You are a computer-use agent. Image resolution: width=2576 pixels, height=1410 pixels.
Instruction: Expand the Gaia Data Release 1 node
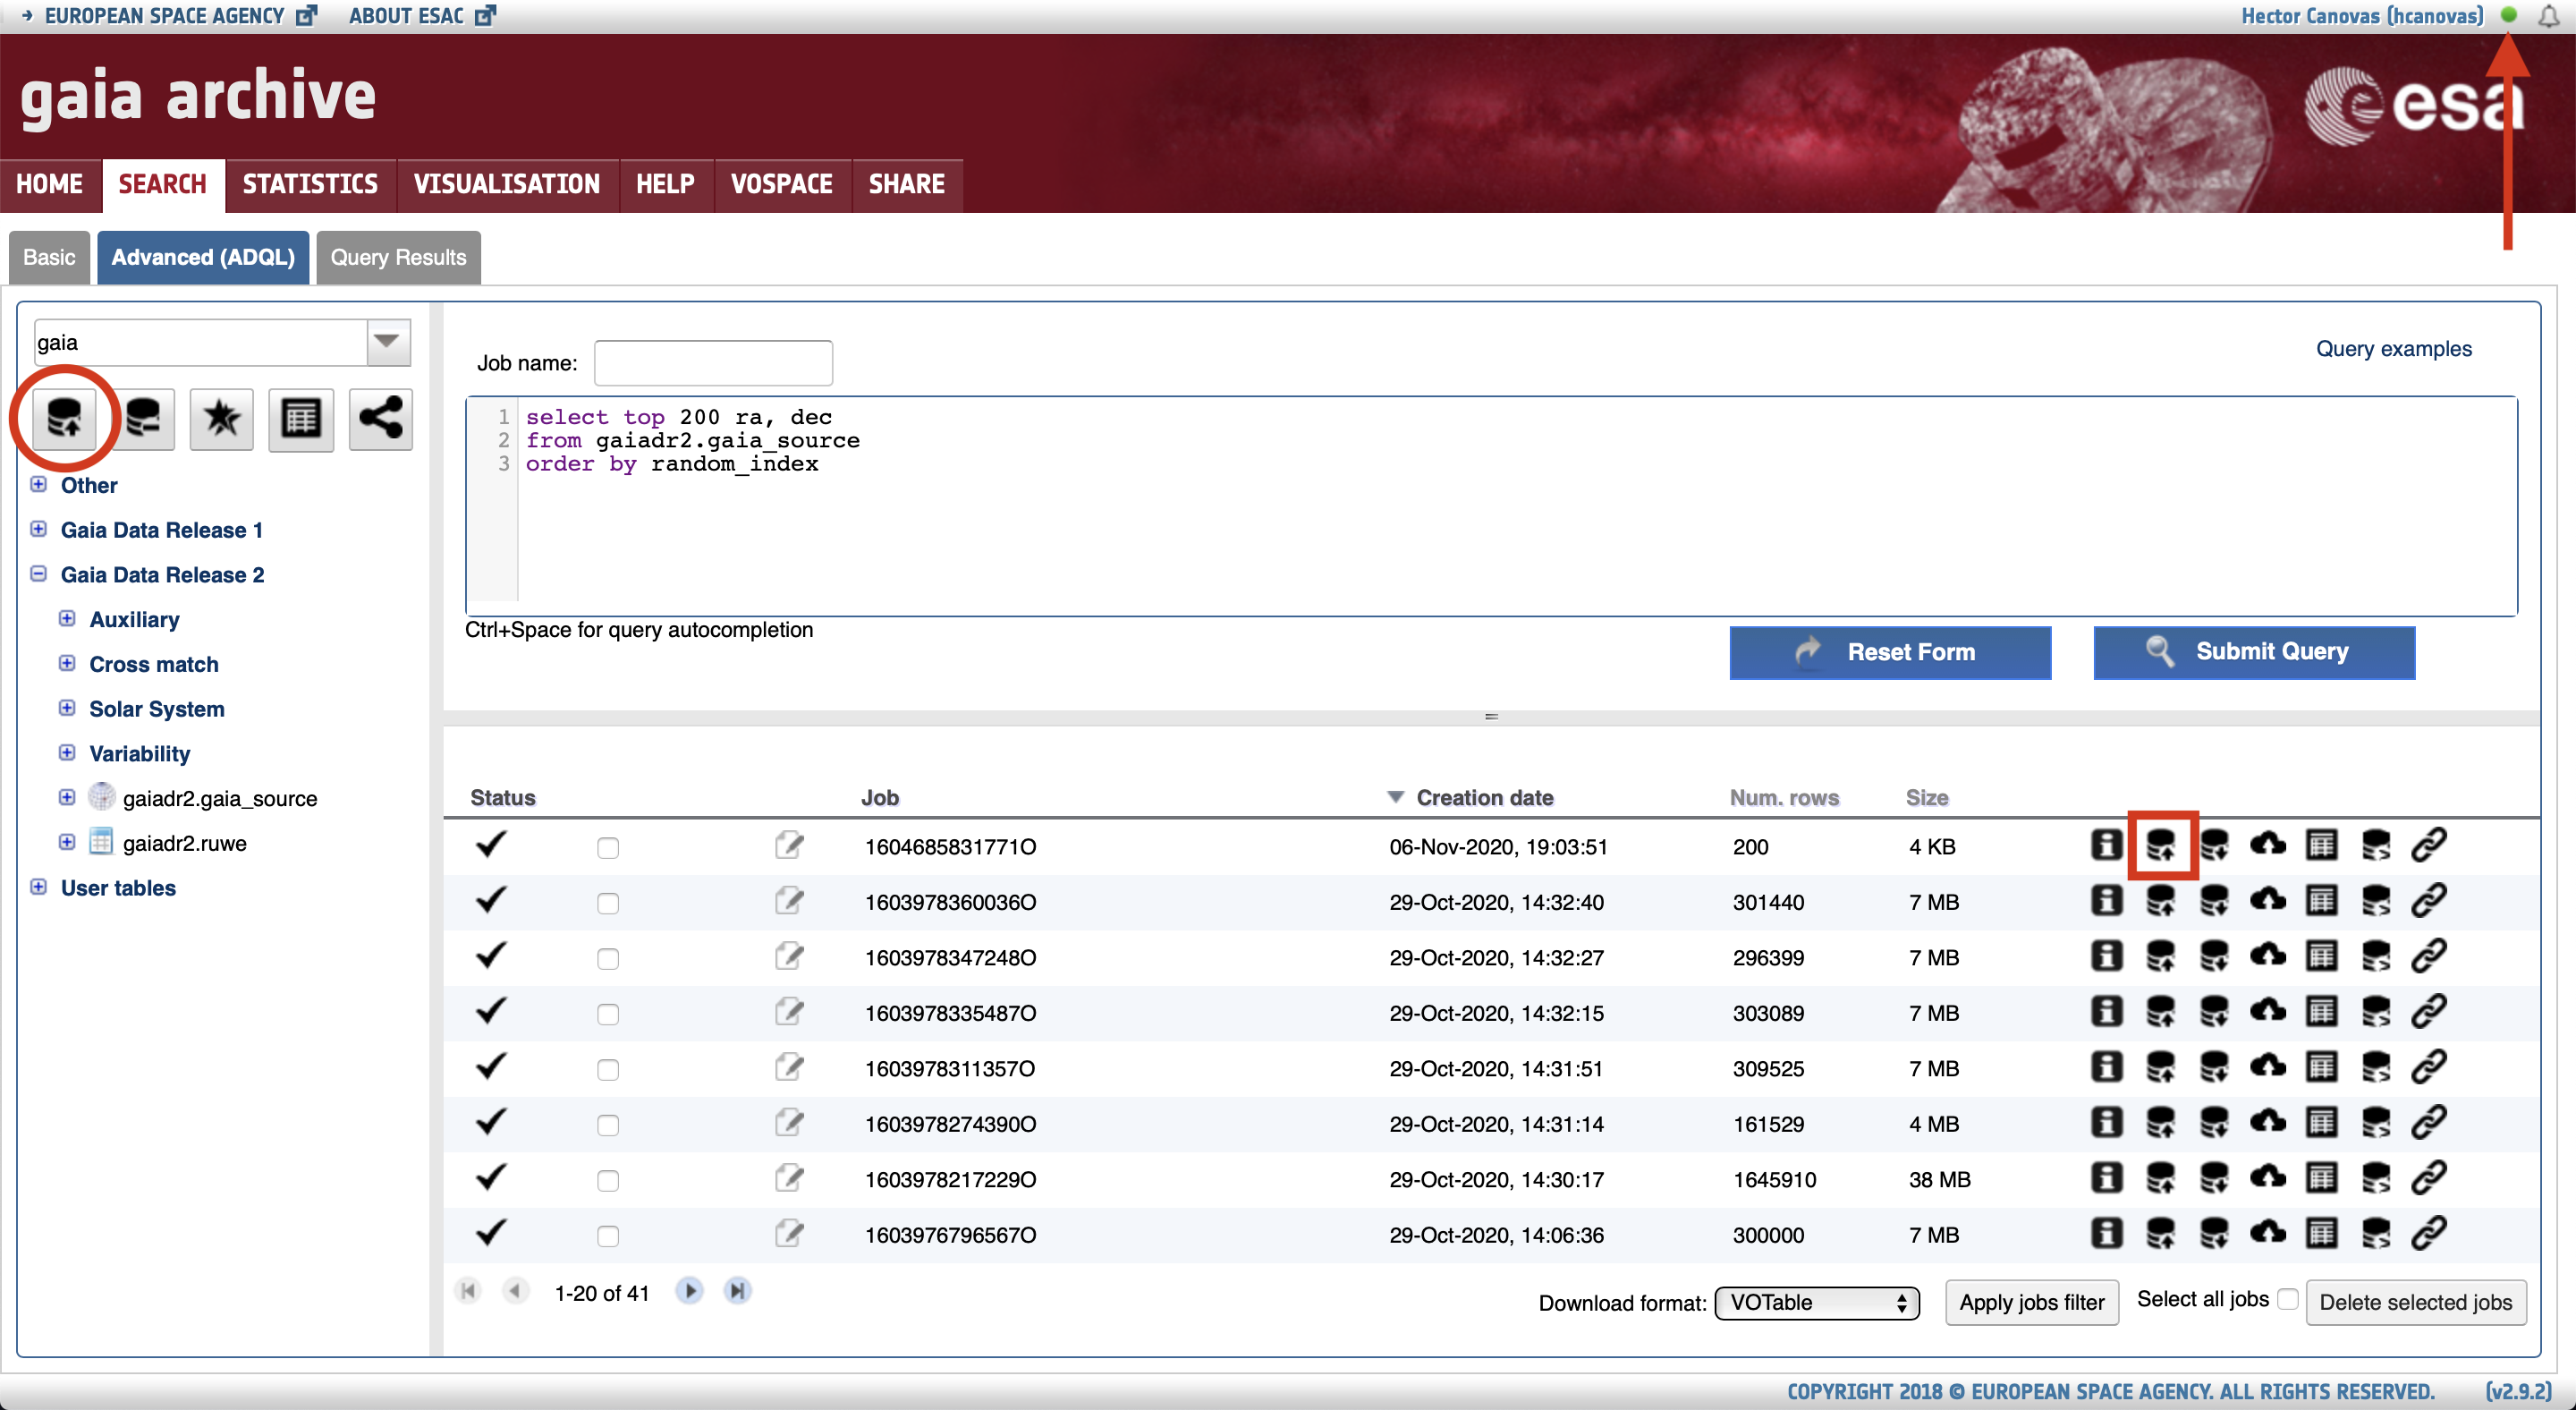coord(39,529)
